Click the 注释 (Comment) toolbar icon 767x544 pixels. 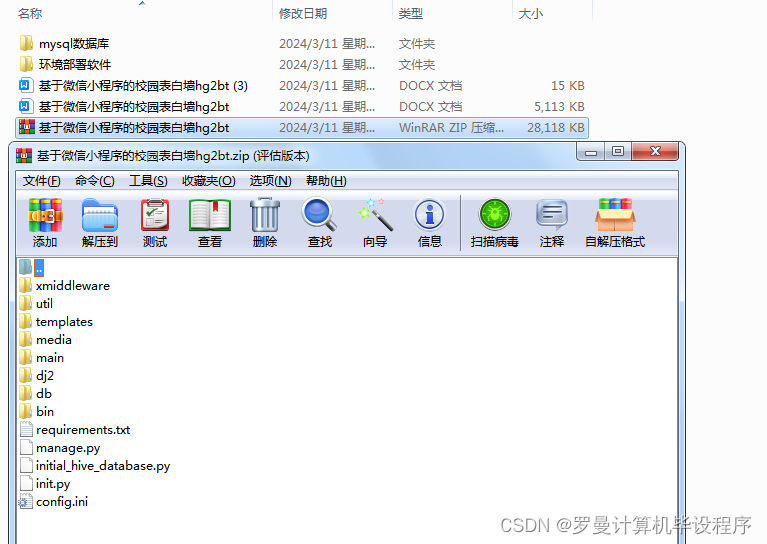552,215
